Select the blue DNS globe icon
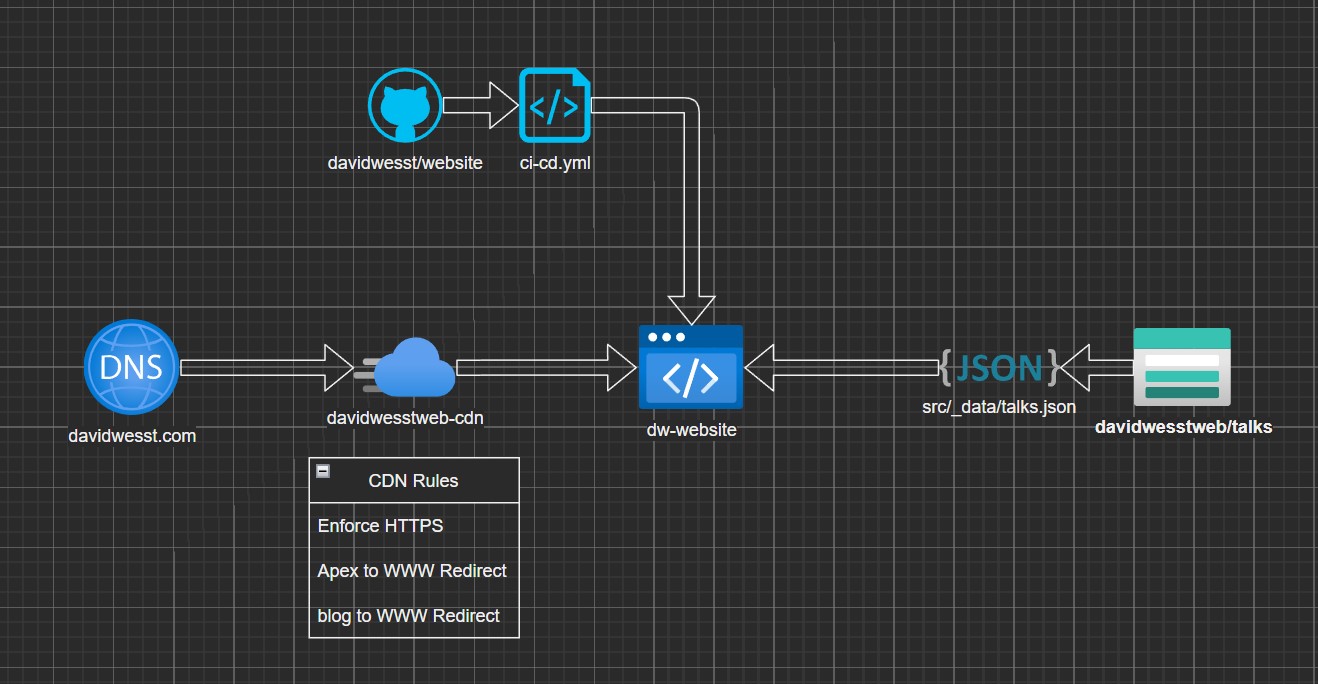Screen dimensions: 1318x684 point(132,367)
